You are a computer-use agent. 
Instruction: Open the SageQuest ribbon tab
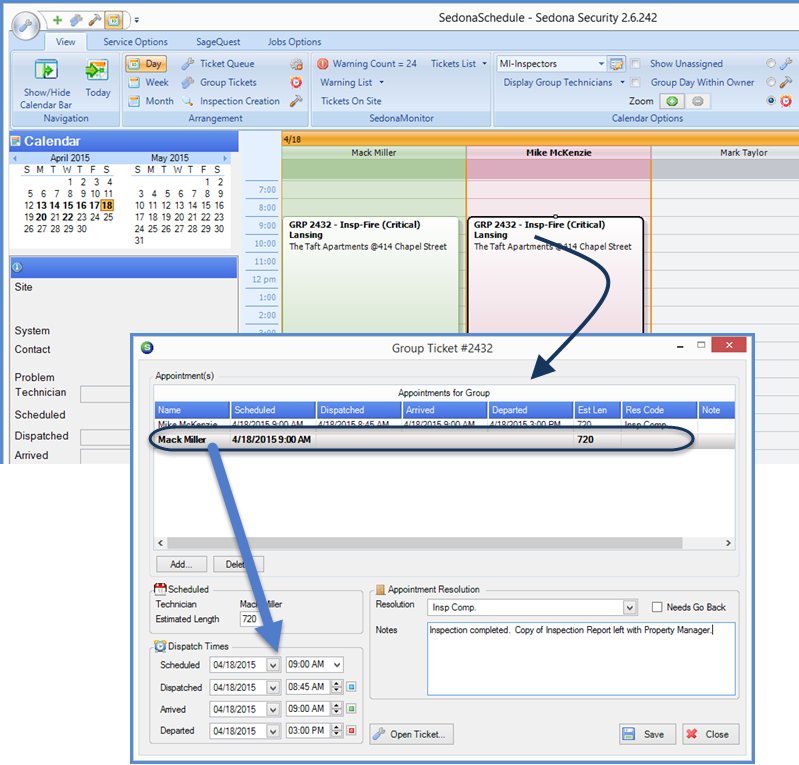tap(218, 42)
